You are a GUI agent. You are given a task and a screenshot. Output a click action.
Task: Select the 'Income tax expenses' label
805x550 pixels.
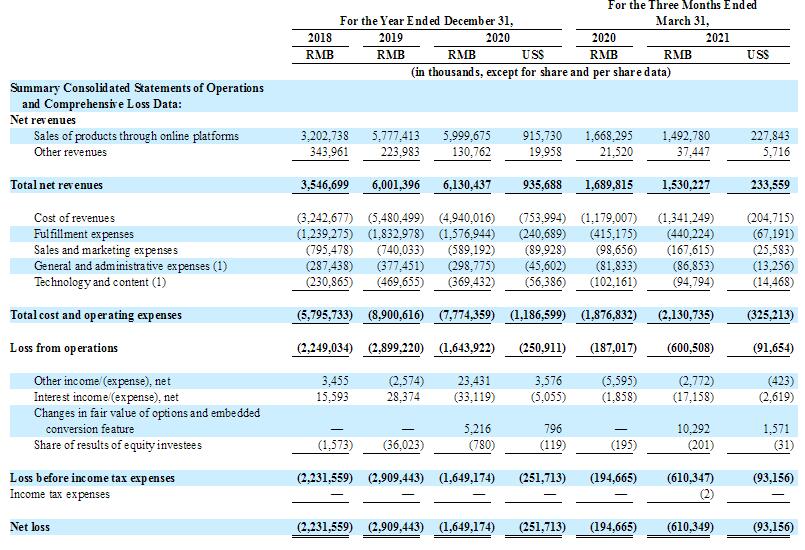click(60, 494)
